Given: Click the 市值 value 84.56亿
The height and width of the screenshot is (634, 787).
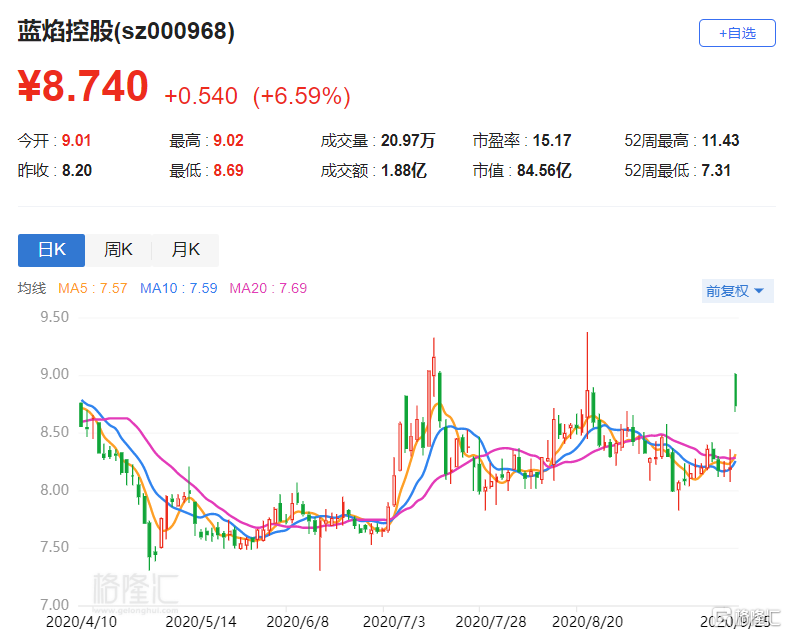Looking at the screenshot, I should pos(544,171).
